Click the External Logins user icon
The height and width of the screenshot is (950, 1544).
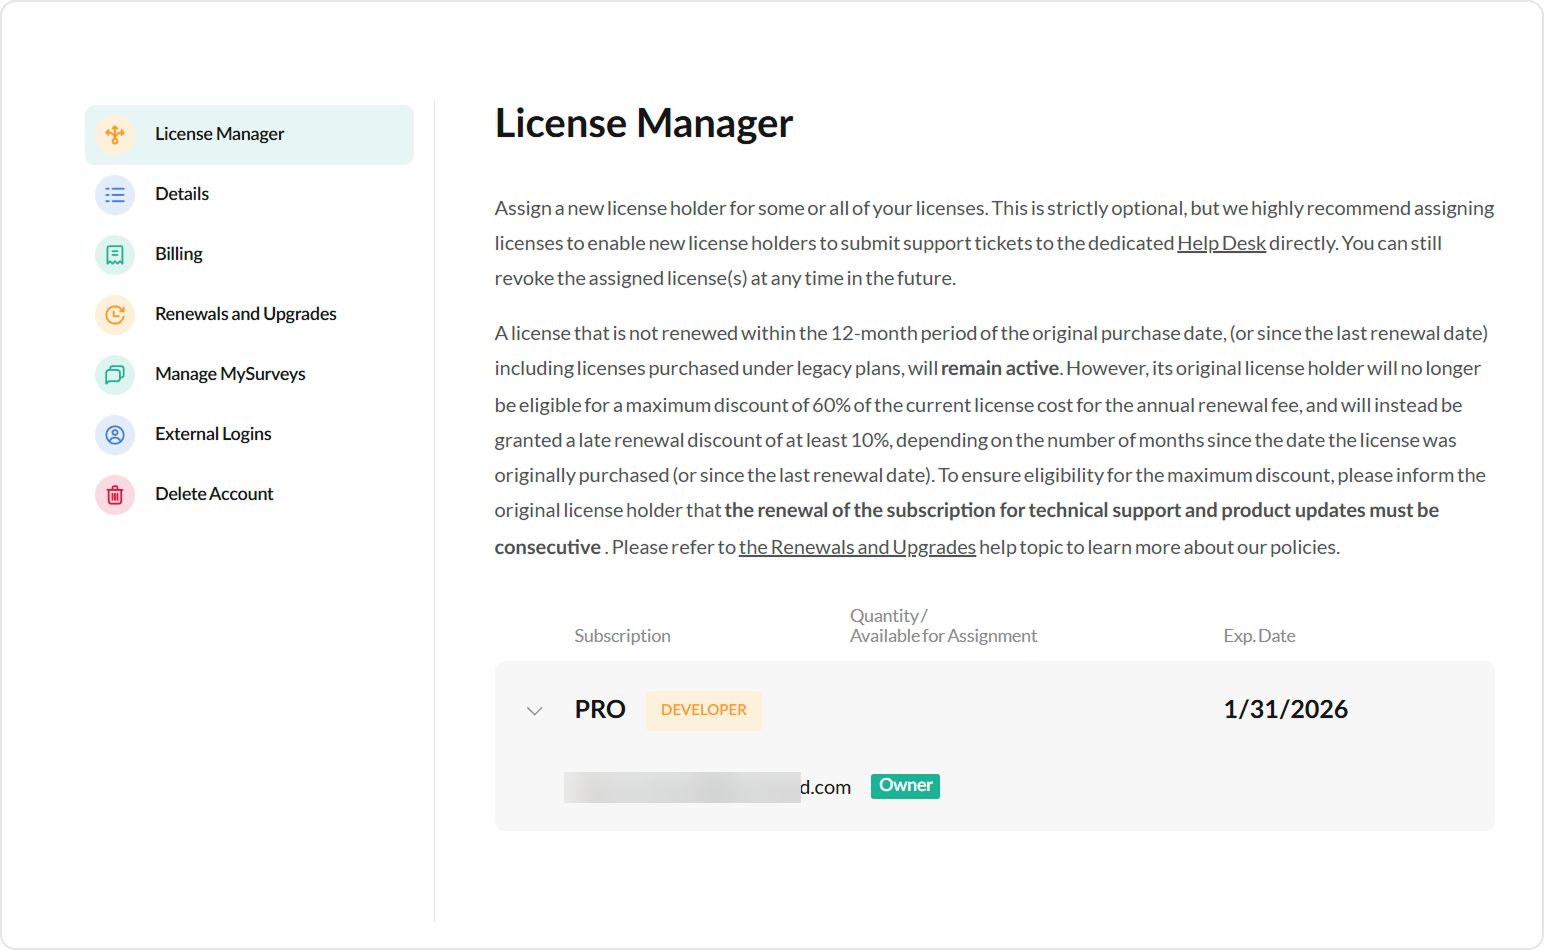point(115,434)
